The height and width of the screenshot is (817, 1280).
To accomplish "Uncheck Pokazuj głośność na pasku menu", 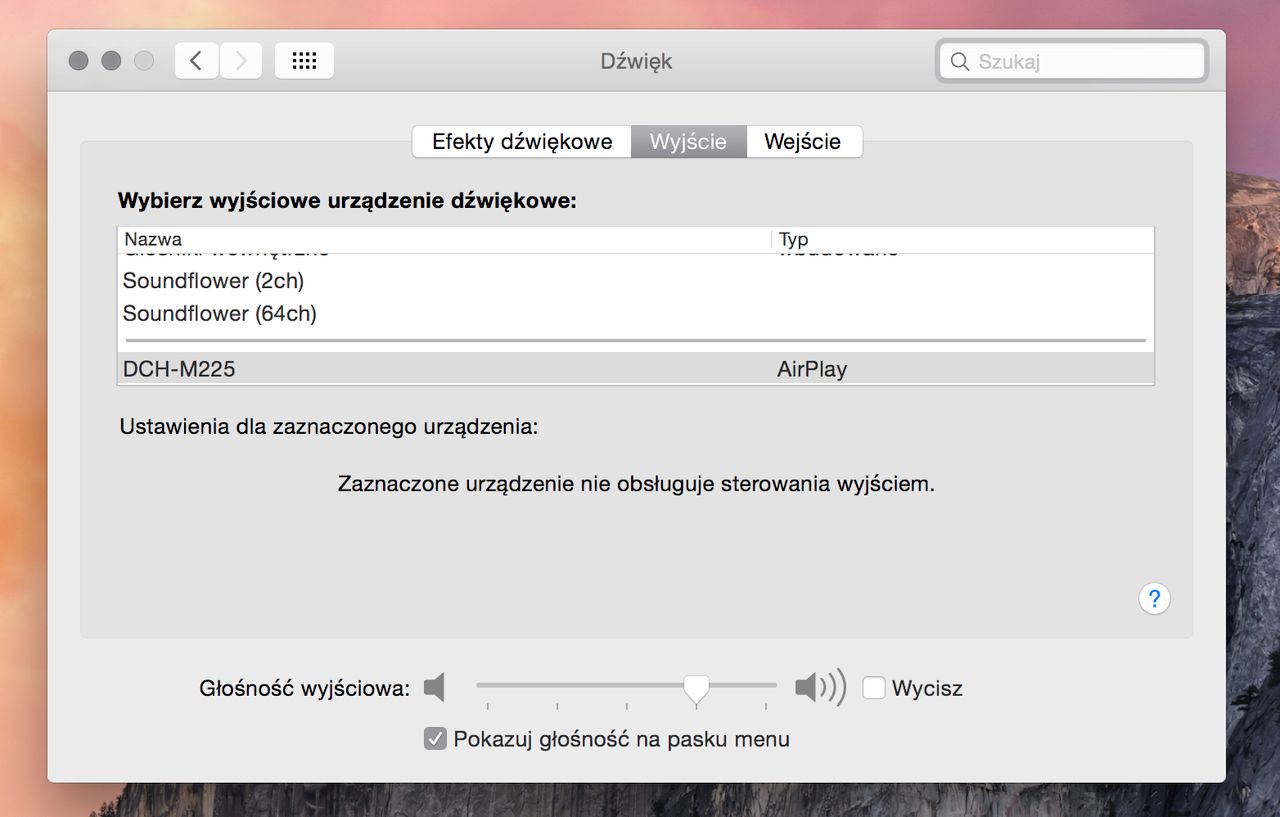I will (x=435, y=739).
